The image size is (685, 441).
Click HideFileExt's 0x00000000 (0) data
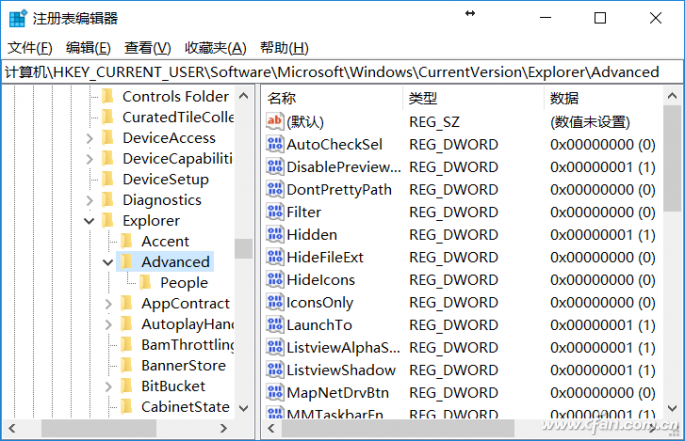602,257
